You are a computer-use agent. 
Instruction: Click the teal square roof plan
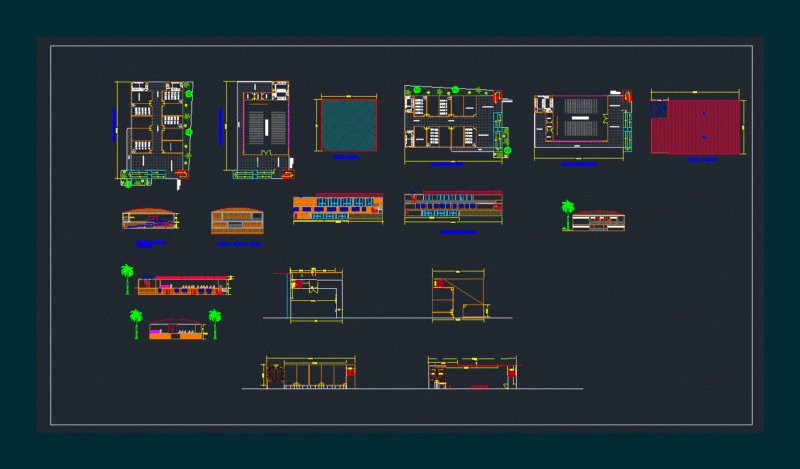point(349,125)
